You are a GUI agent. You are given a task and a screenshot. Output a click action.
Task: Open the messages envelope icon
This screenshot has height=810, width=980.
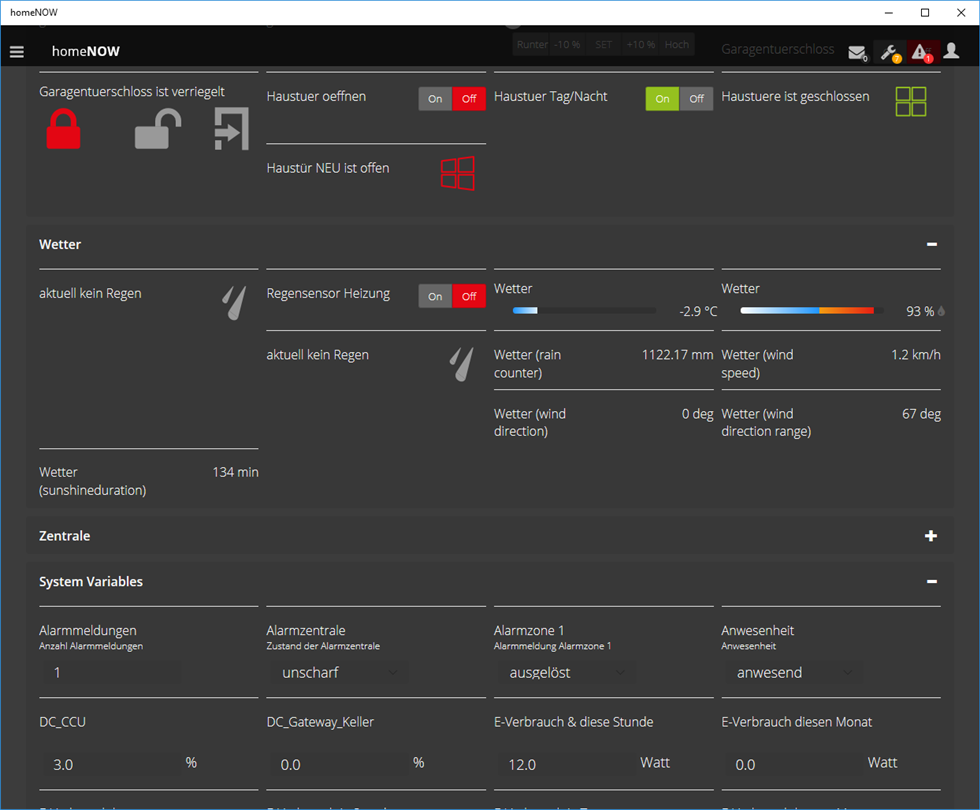[857, 52]
